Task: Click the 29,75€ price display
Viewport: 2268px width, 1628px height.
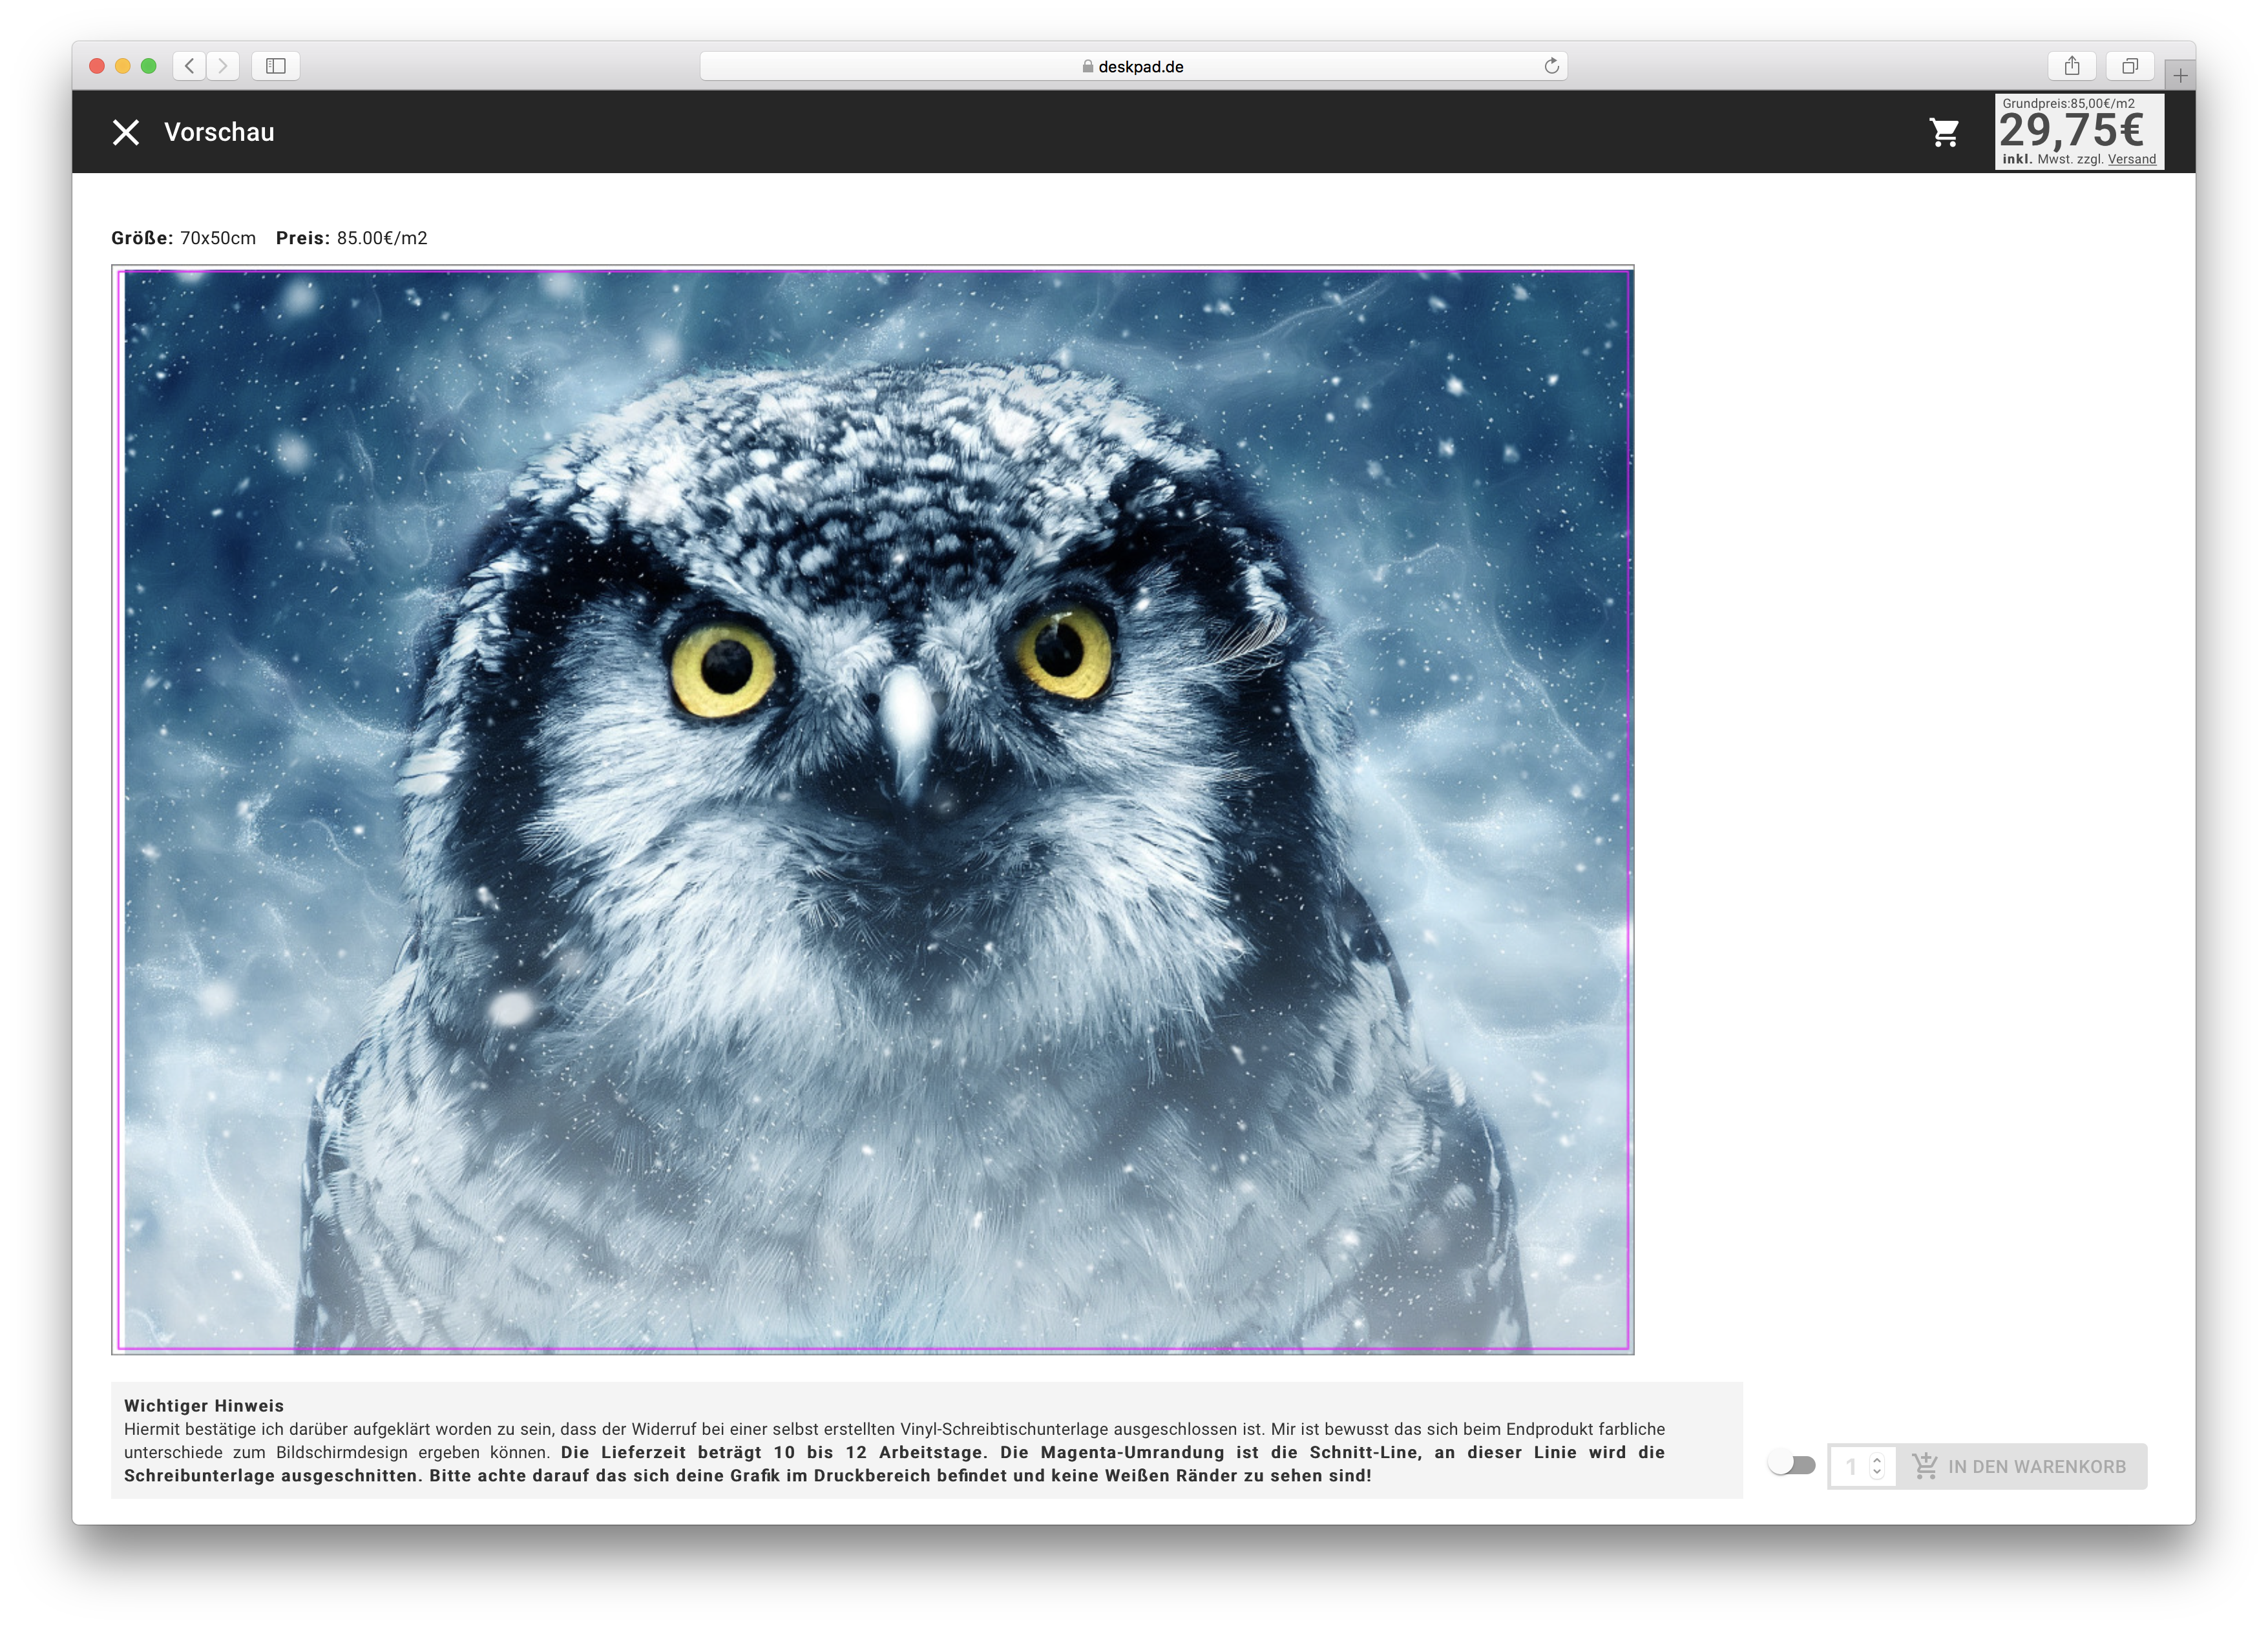Action: 2071,130
